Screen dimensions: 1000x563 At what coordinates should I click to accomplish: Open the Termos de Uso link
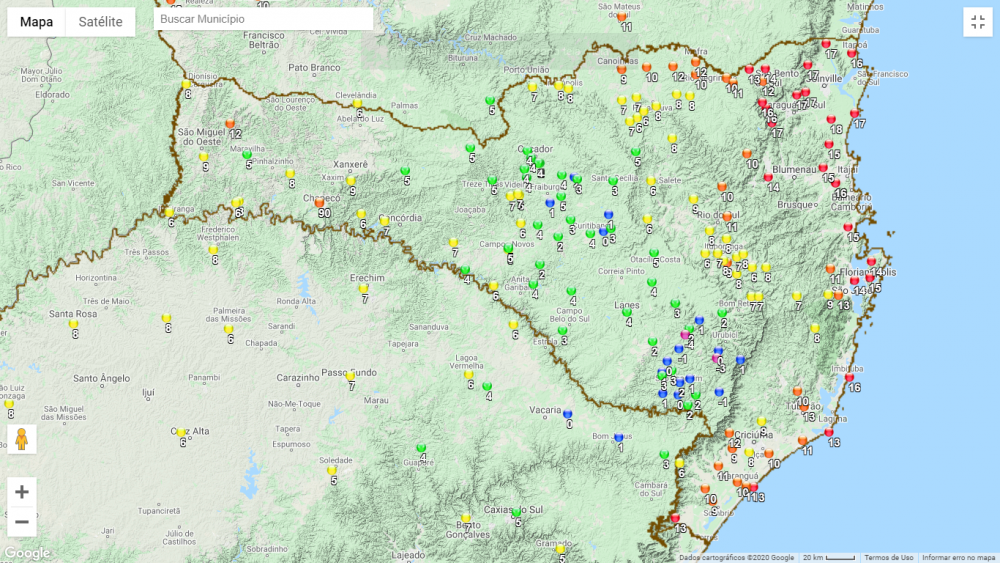point(888,557)
